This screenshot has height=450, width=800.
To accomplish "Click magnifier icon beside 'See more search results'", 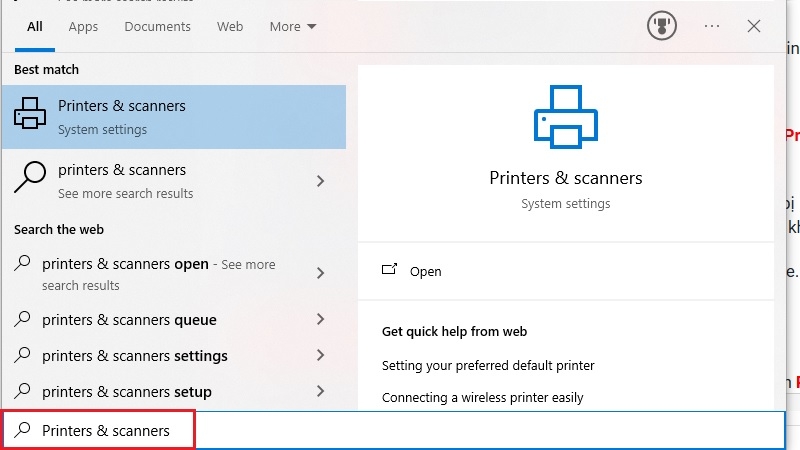I will pyautogui.click(x=30, y=177).
